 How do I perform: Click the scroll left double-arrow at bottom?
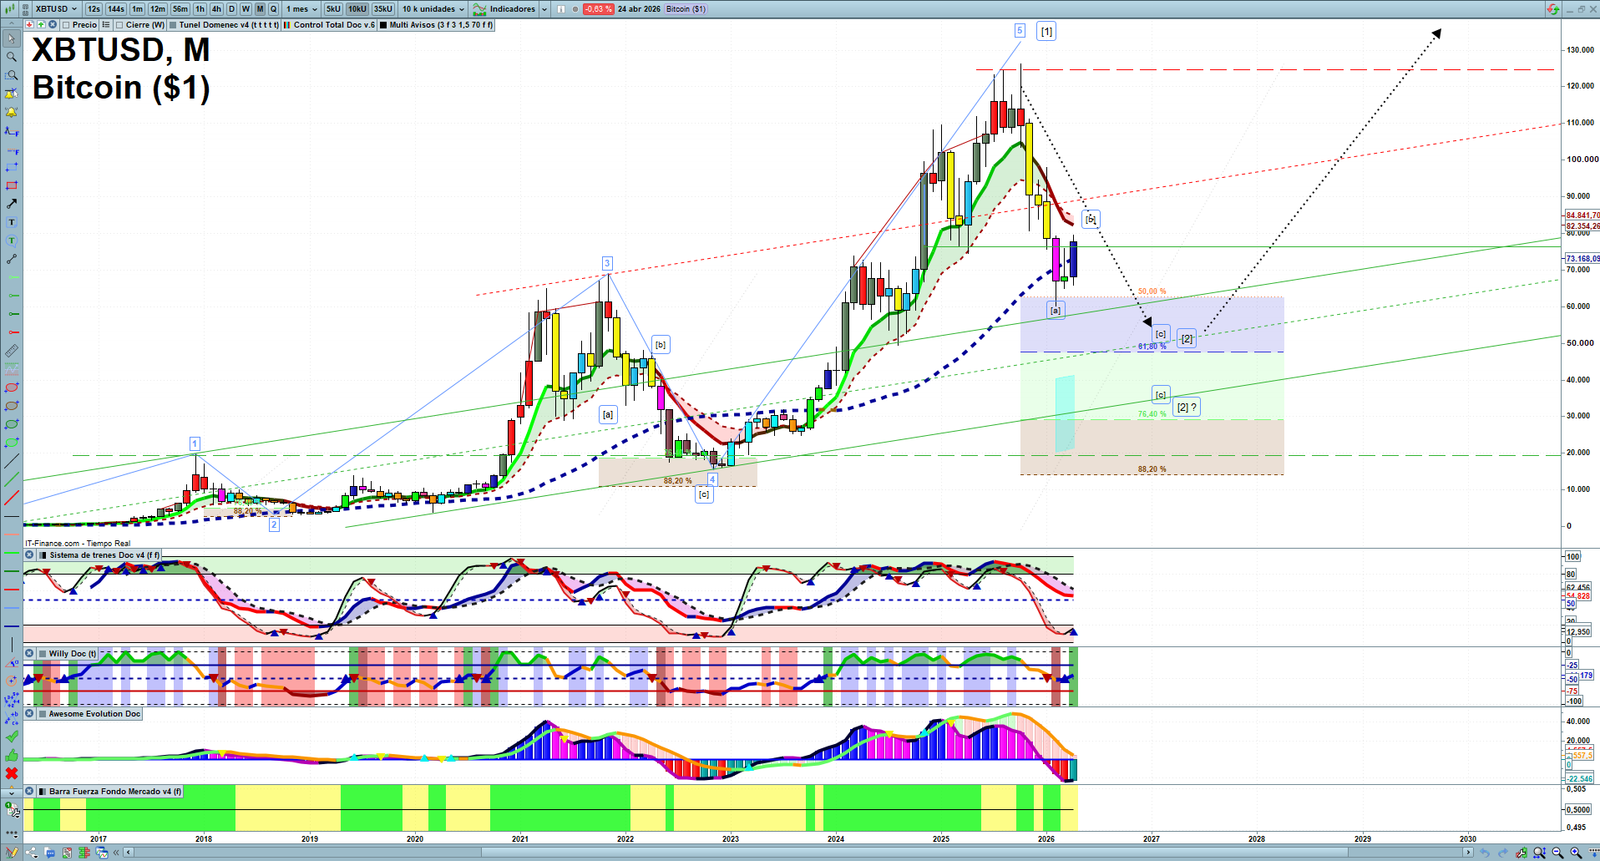(x=117, y=853)
